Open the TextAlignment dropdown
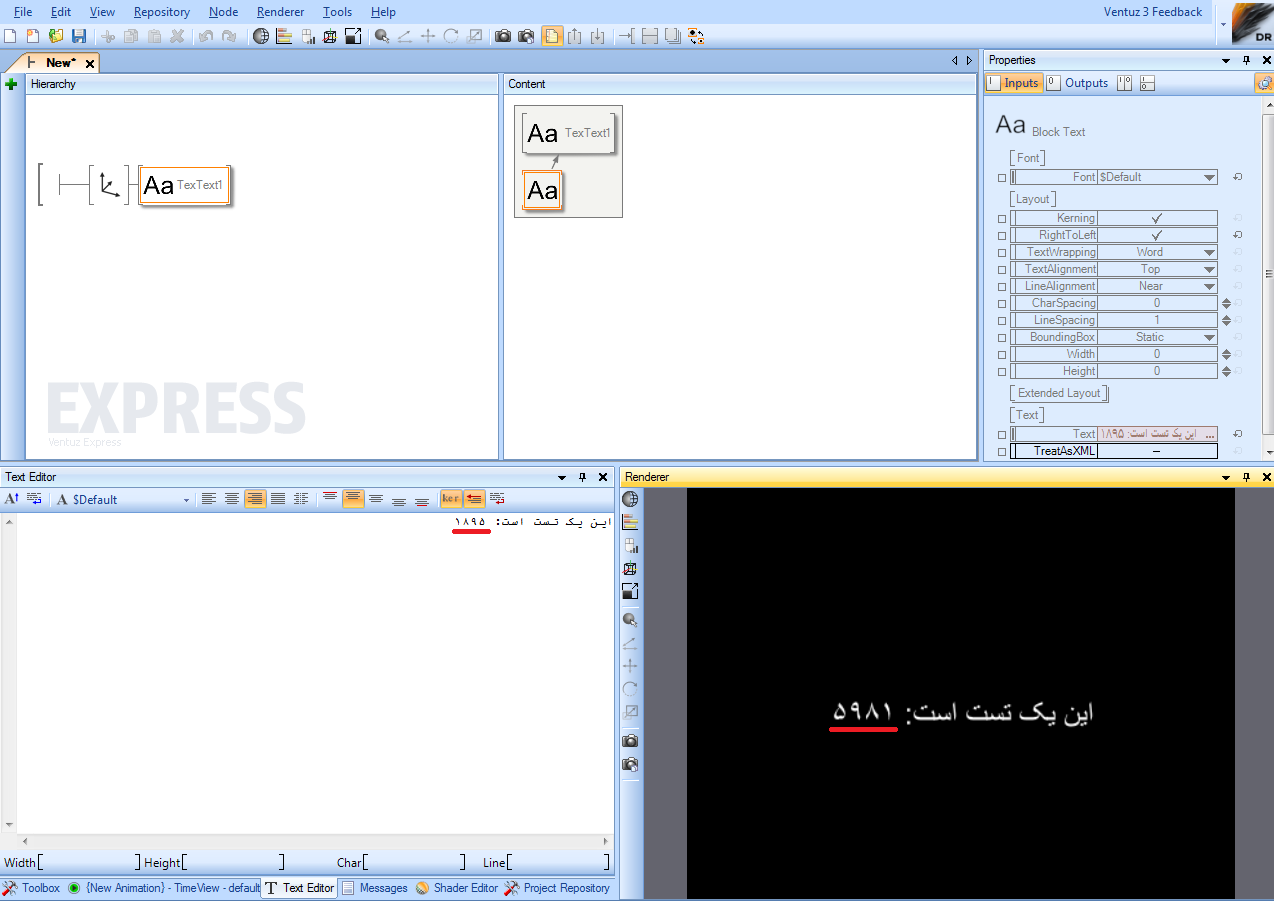 pyautogui.click(x=1209, y=269)
